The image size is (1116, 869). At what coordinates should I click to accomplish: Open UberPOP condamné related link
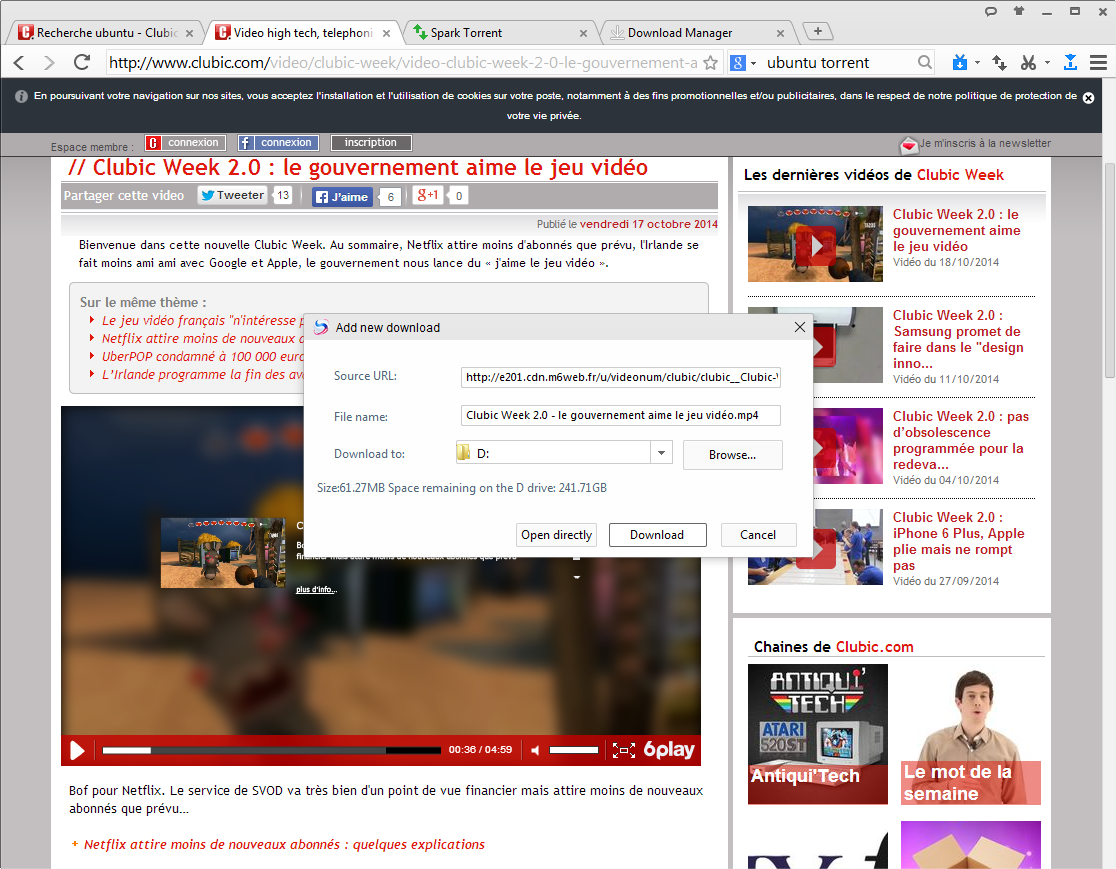pos(203,357)
